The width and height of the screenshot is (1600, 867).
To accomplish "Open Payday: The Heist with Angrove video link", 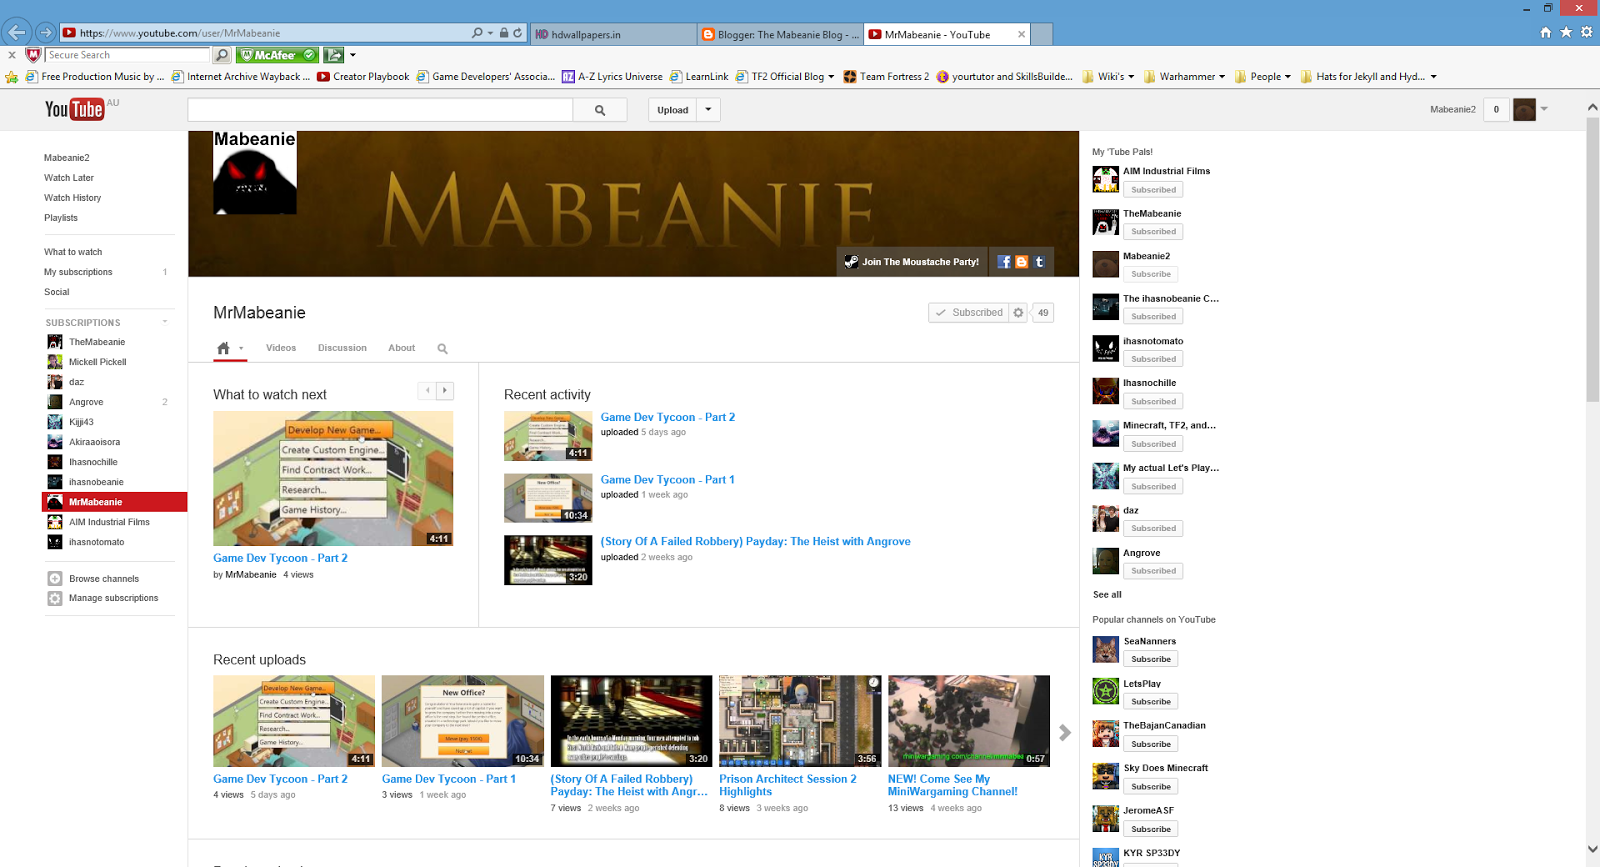I will click(x=755, y=542).
